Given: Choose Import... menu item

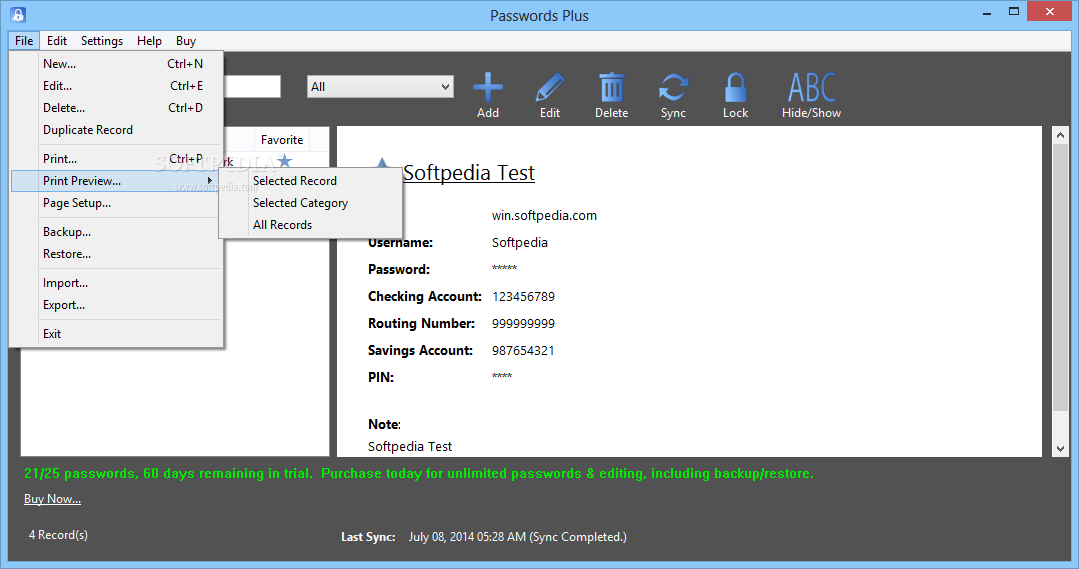Looking at the screenshot, I should (117, 283).
